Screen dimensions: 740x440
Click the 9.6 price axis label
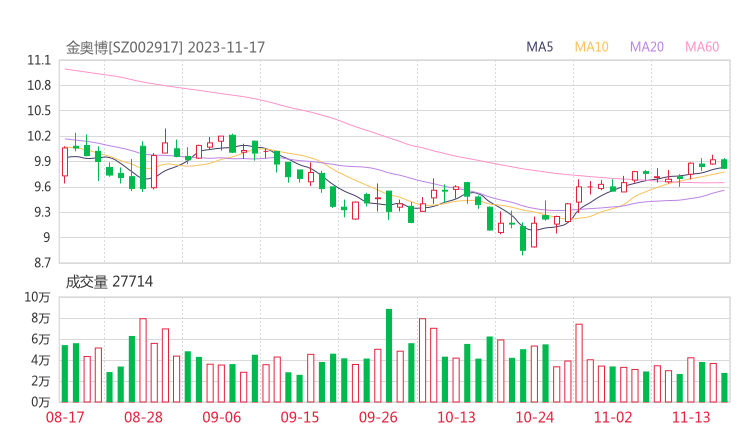pos(42,187)
